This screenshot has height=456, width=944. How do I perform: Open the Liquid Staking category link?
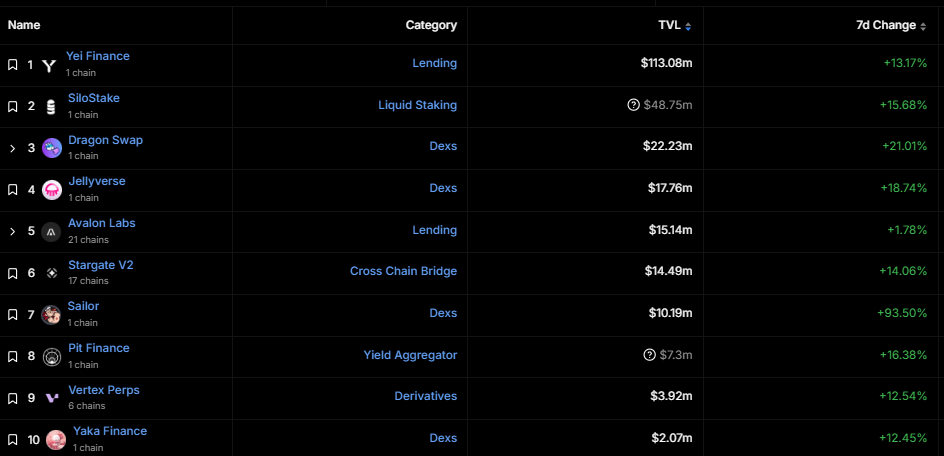click(x=418, y=105)
